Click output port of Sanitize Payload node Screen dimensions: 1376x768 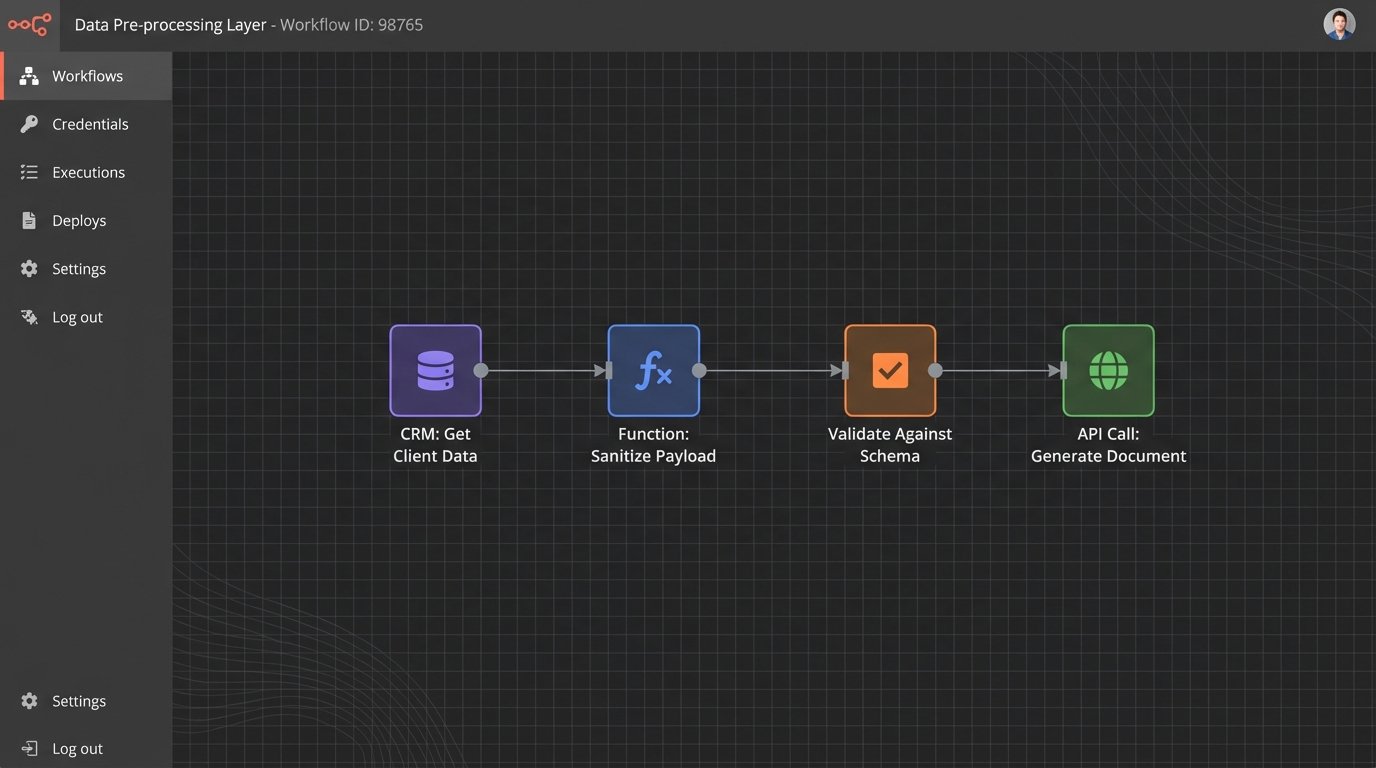coord(699,370)
